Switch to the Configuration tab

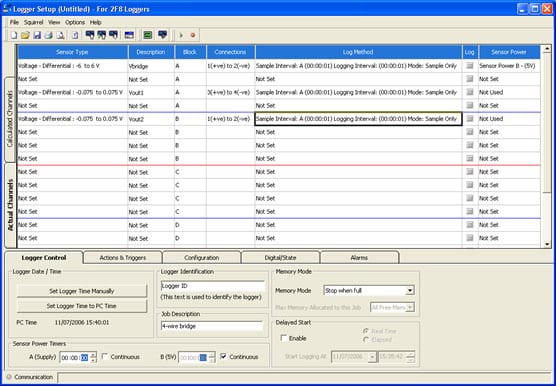(x=201, y=258)
